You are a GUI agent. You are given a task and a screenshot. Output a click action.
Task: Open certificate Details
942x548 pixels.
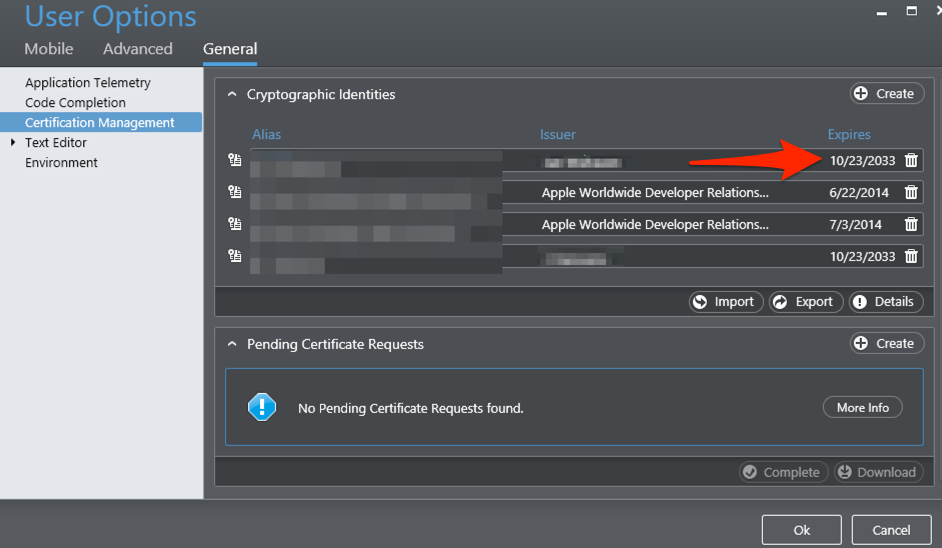886,302
